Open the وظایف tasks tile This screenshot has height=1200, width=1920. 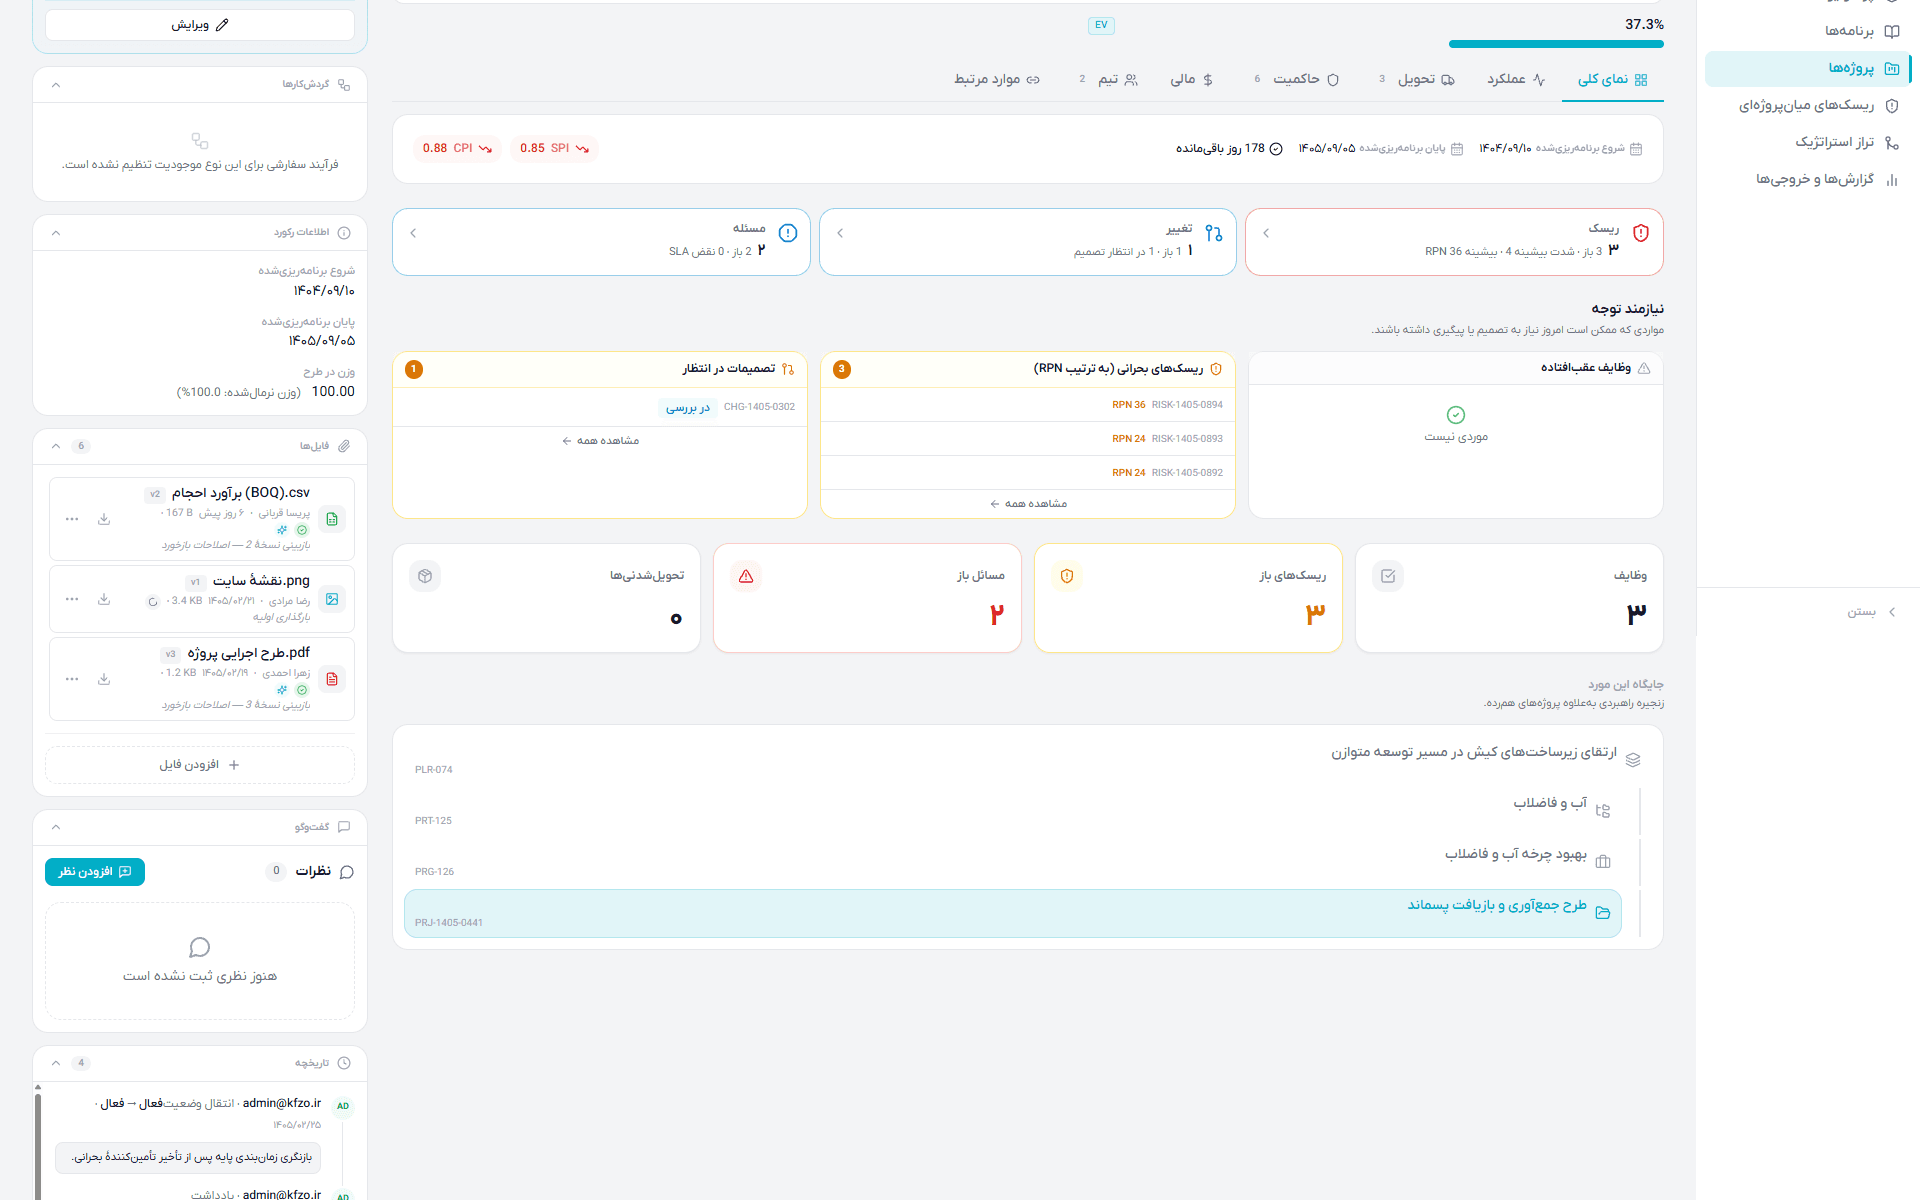click(1509, 598)
